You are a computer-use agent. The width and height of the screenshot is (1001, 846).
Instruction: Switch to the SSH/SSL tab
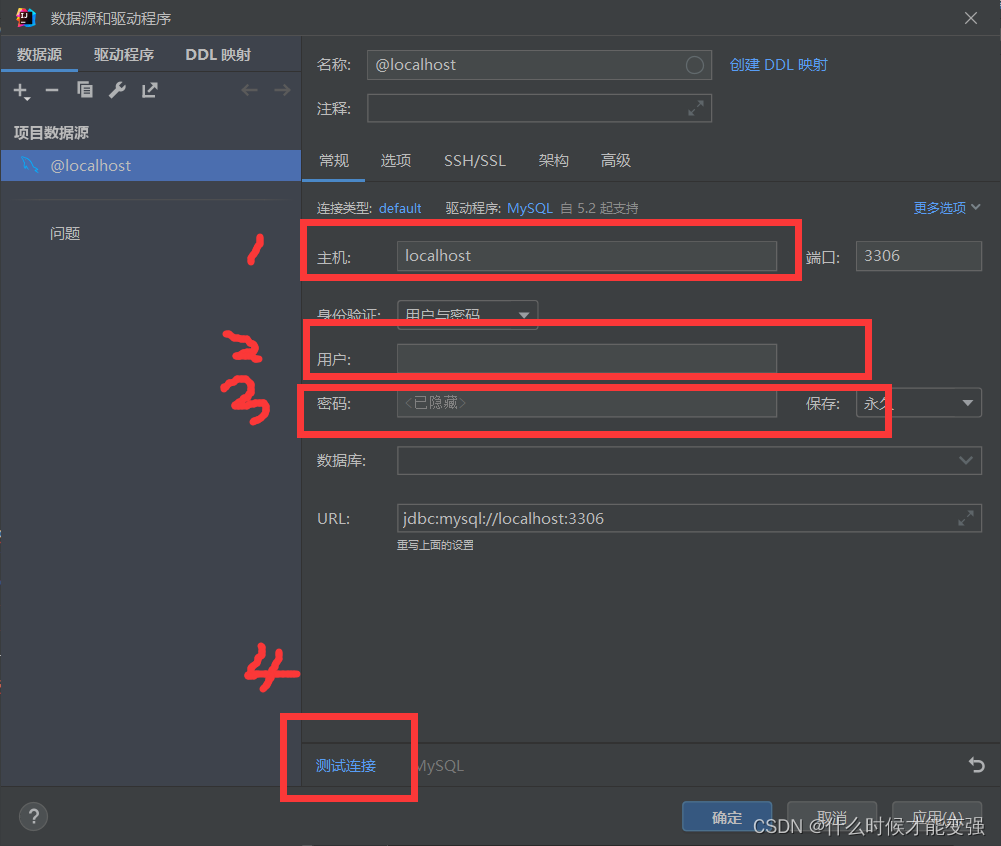coord(474,160)
